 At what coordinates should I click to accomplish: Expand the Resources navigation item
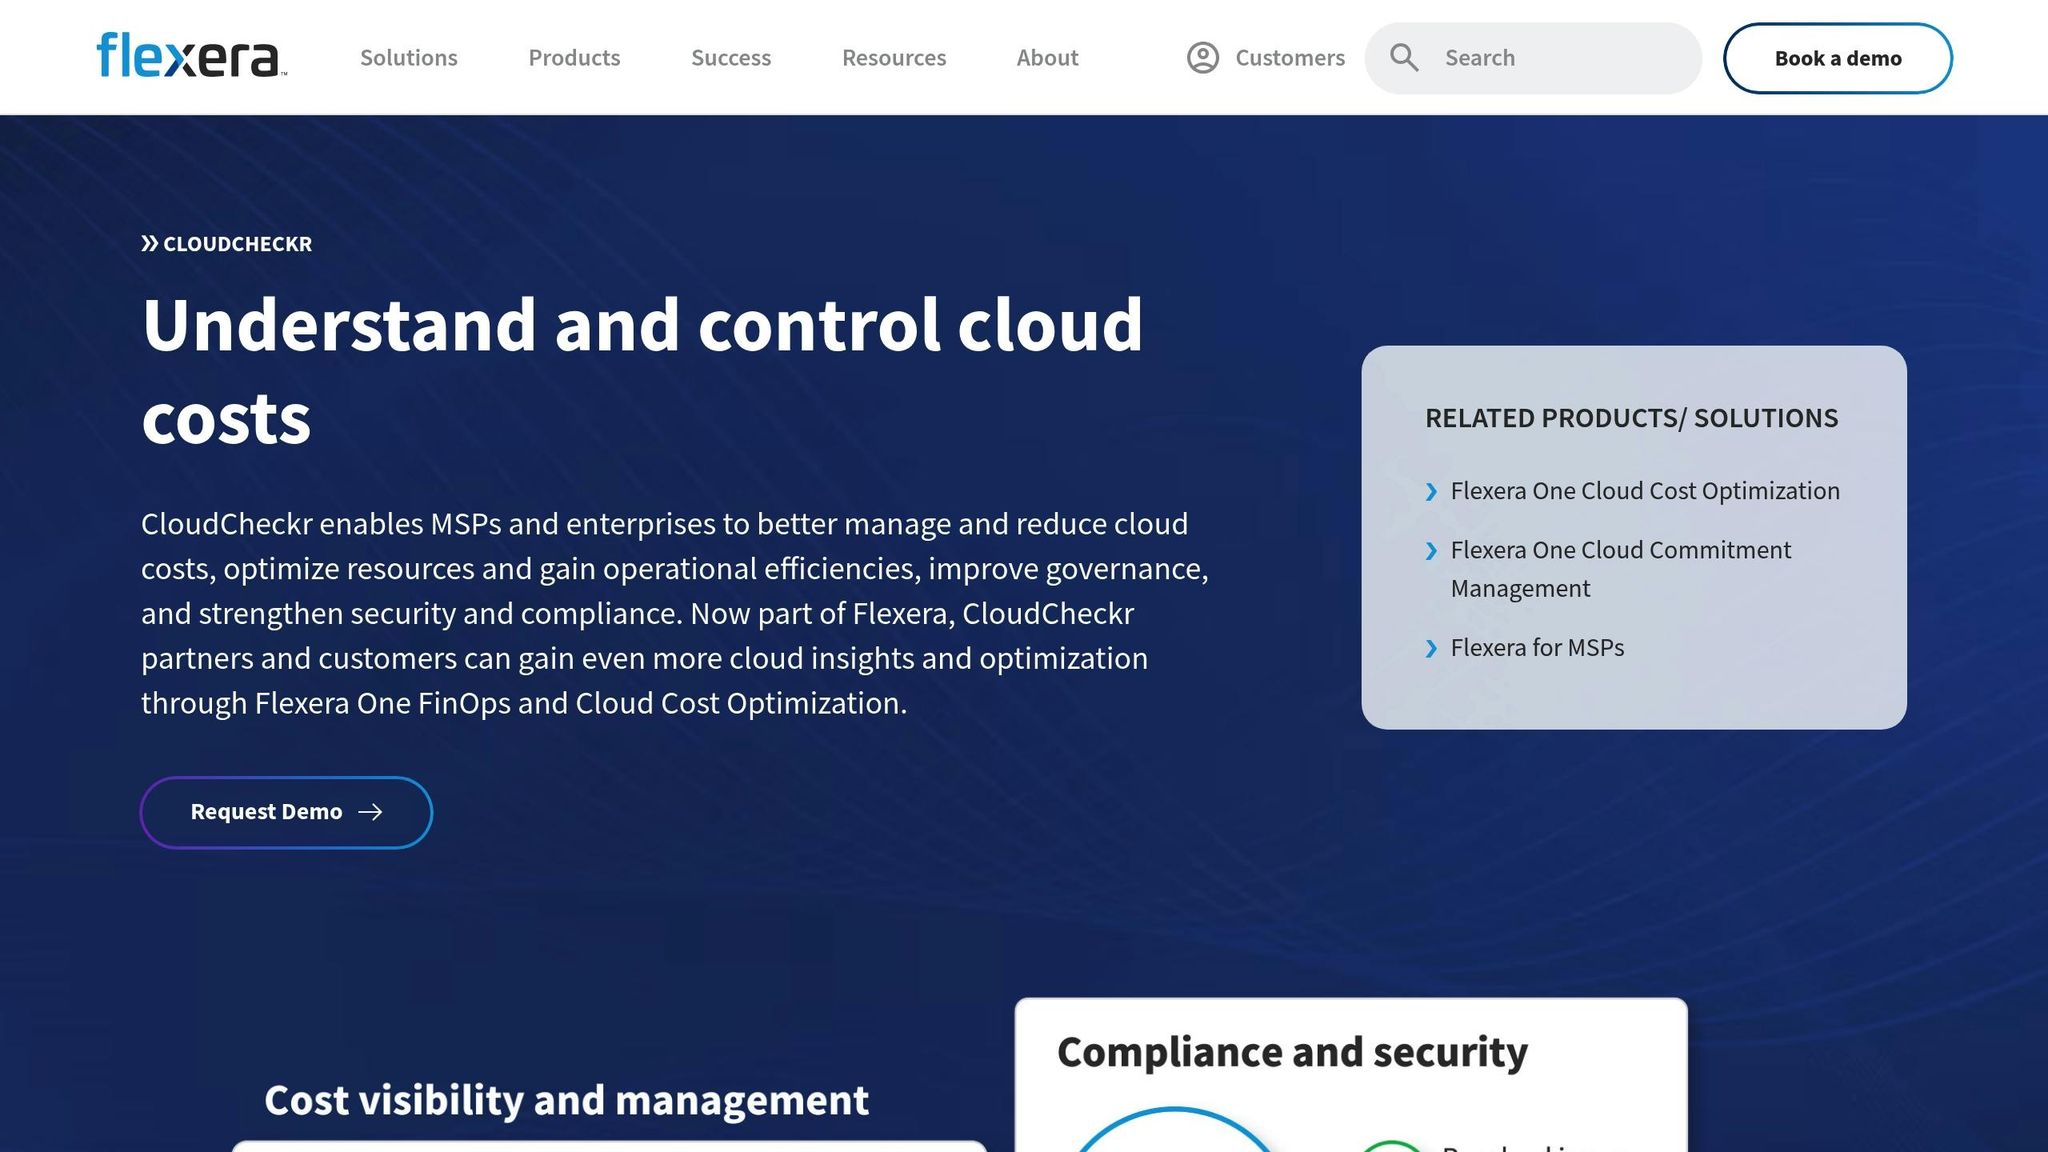point(893,57)
